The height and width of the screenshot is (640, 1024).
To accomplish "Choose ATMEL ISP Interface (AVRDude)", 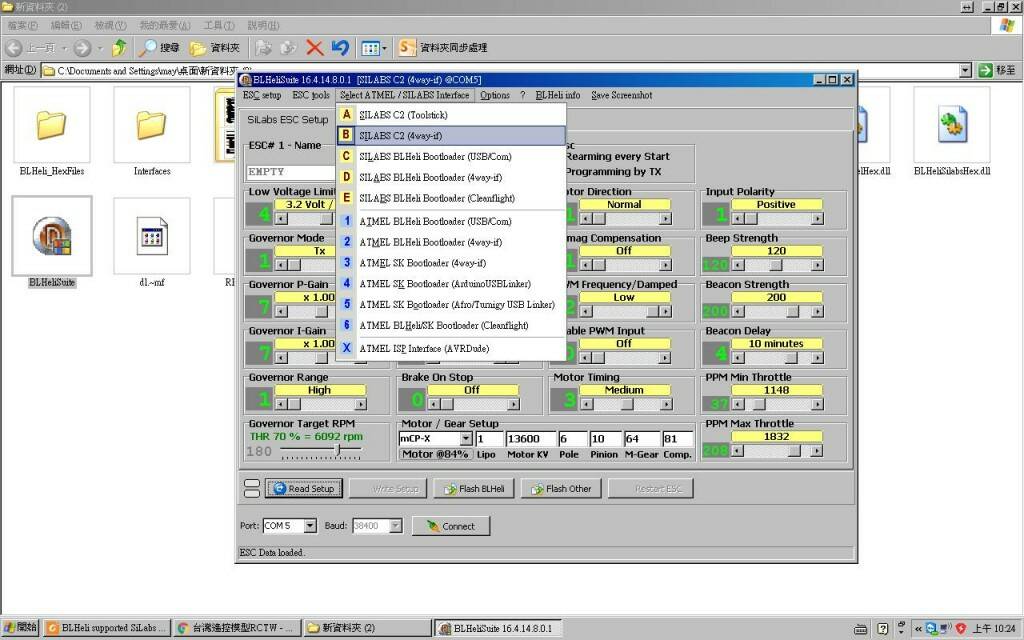I will coord(451,349).
